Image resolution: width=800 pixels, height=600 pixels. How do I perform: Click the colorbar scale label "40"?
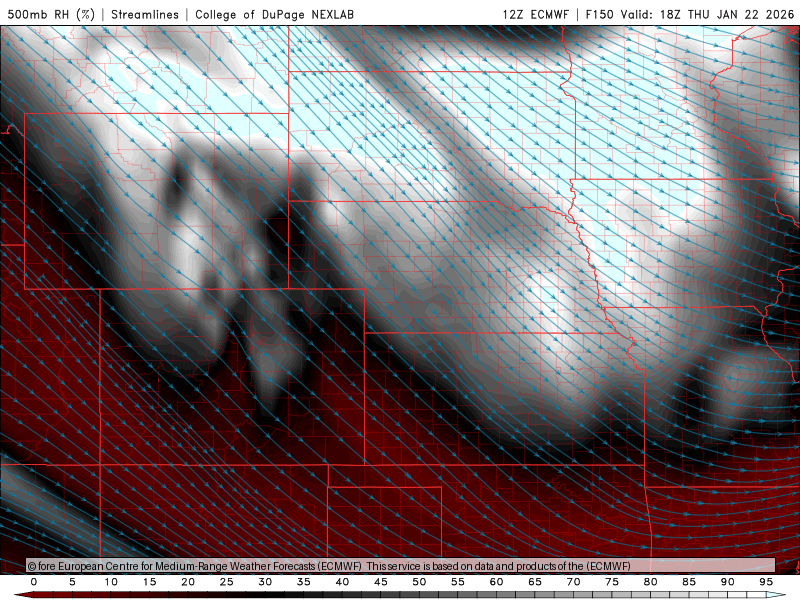click(342, 582)
